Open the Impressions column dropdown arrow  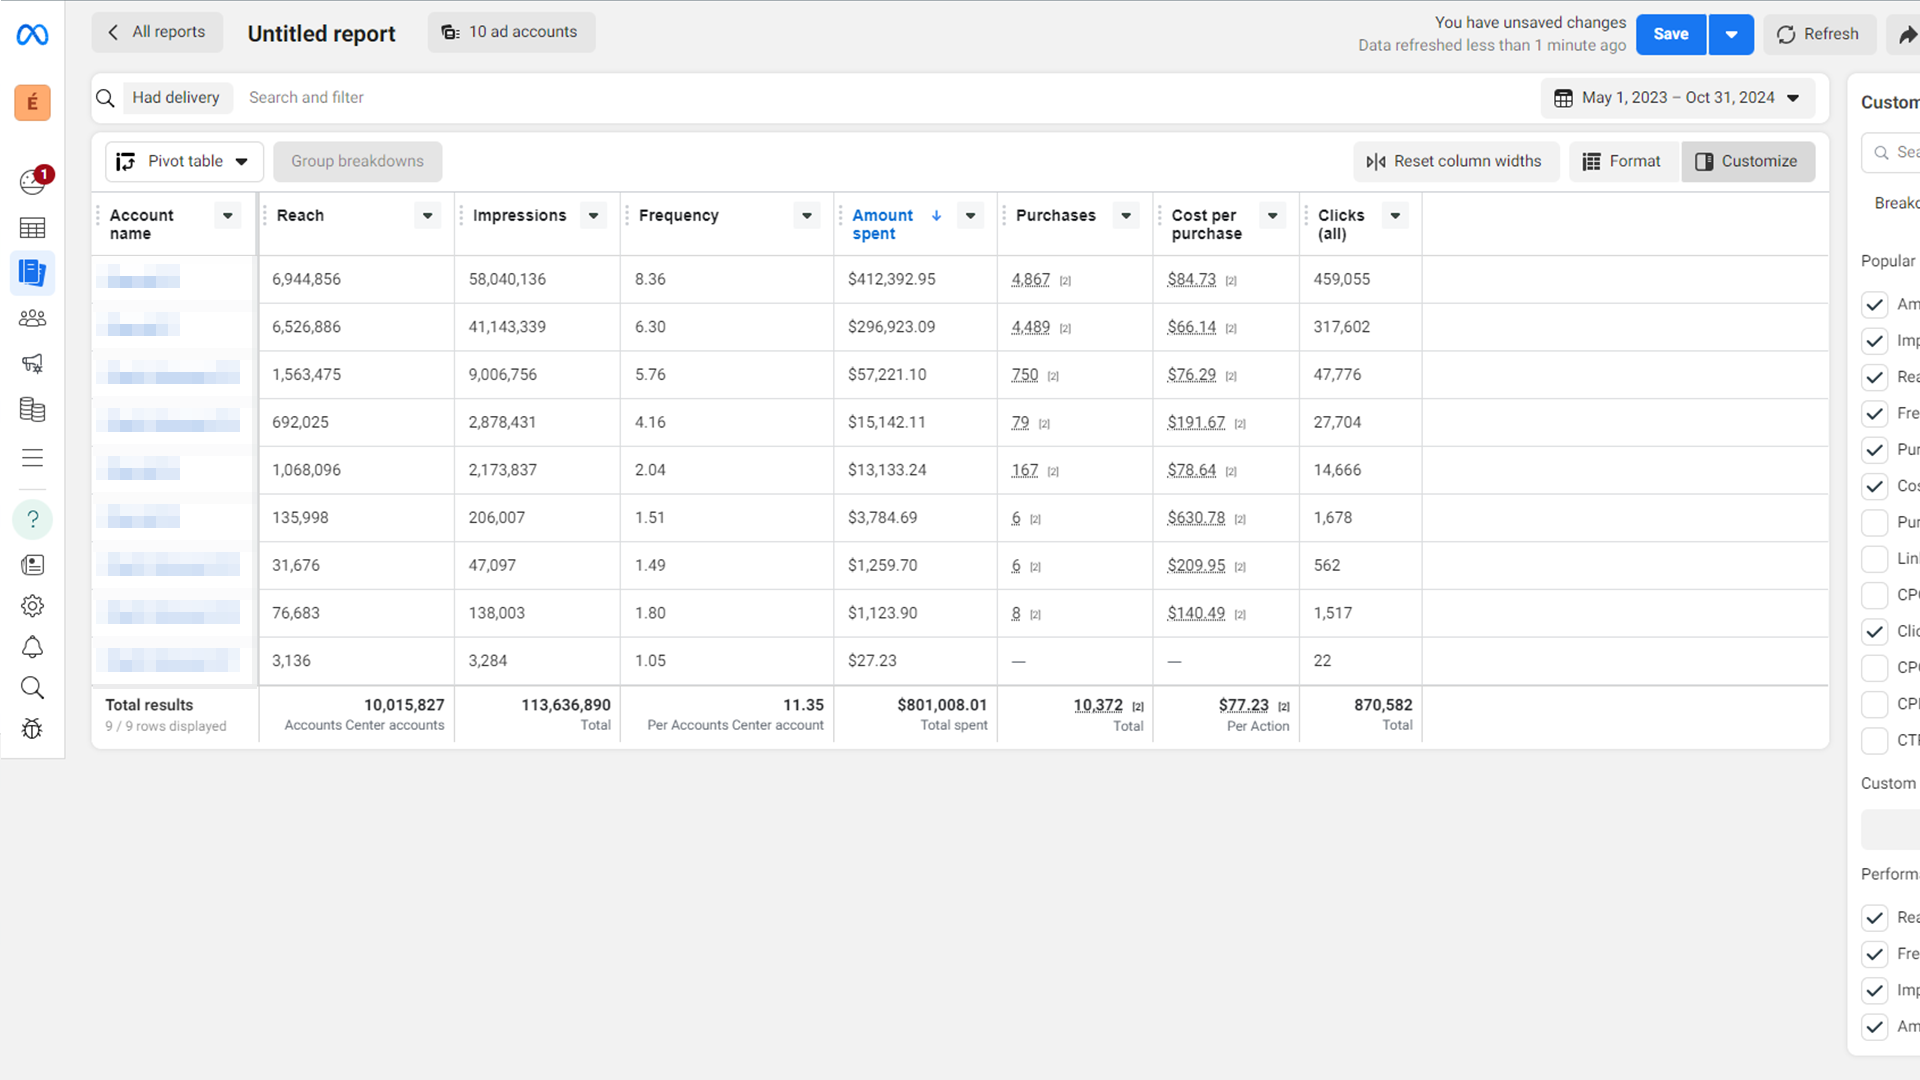pyautogui.click(x=593, y=216)
